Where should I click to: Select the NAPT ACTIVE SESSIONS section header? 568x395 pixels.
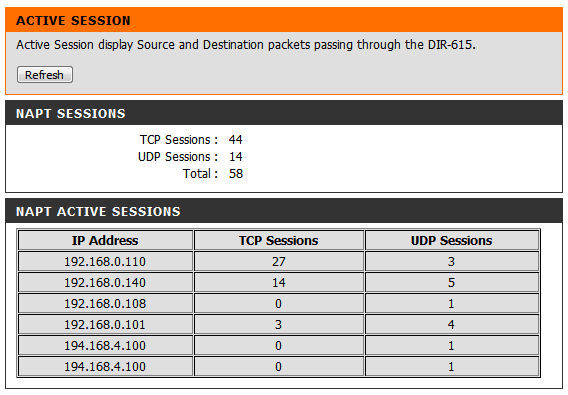coord(284,211)
